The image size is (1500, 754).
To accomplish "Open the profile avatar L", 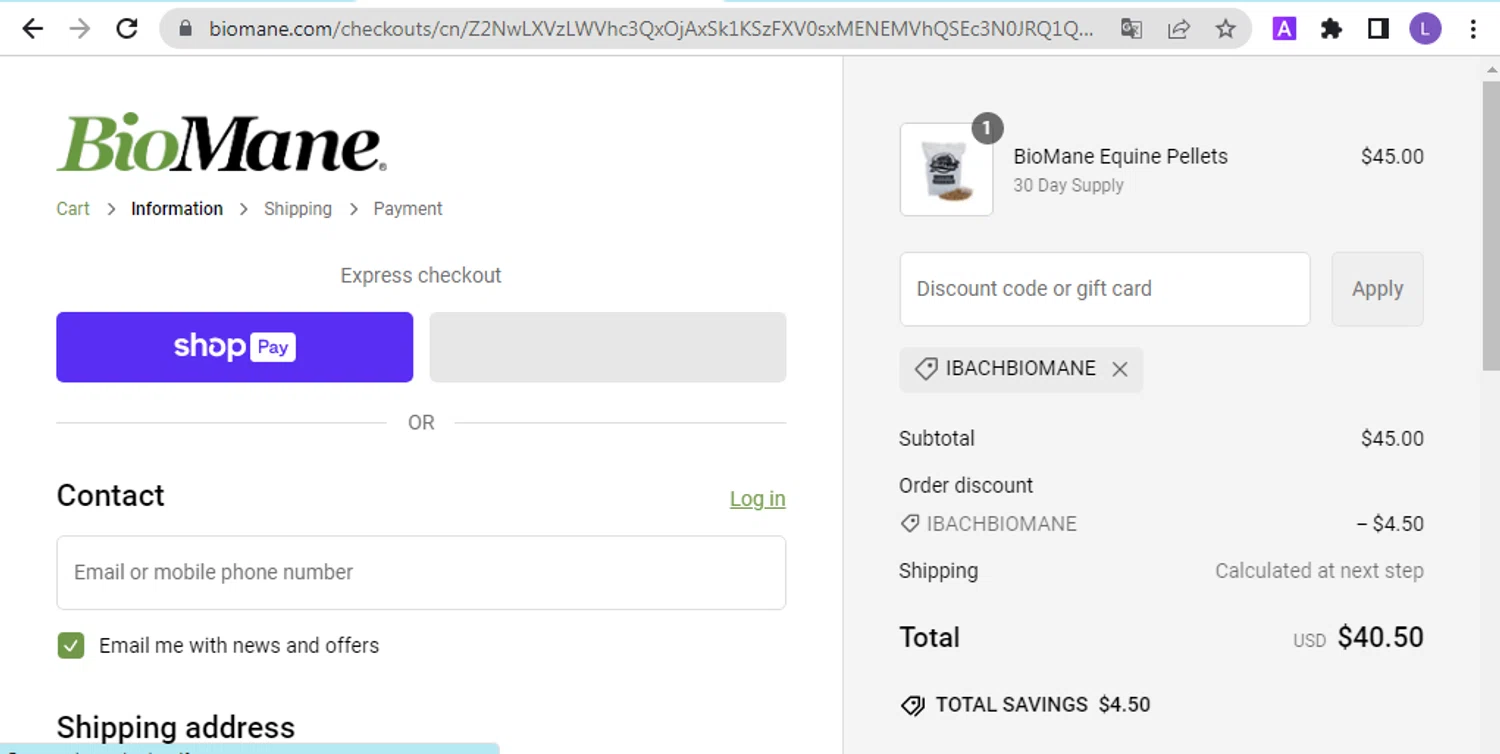I will tap(1425, 29).
